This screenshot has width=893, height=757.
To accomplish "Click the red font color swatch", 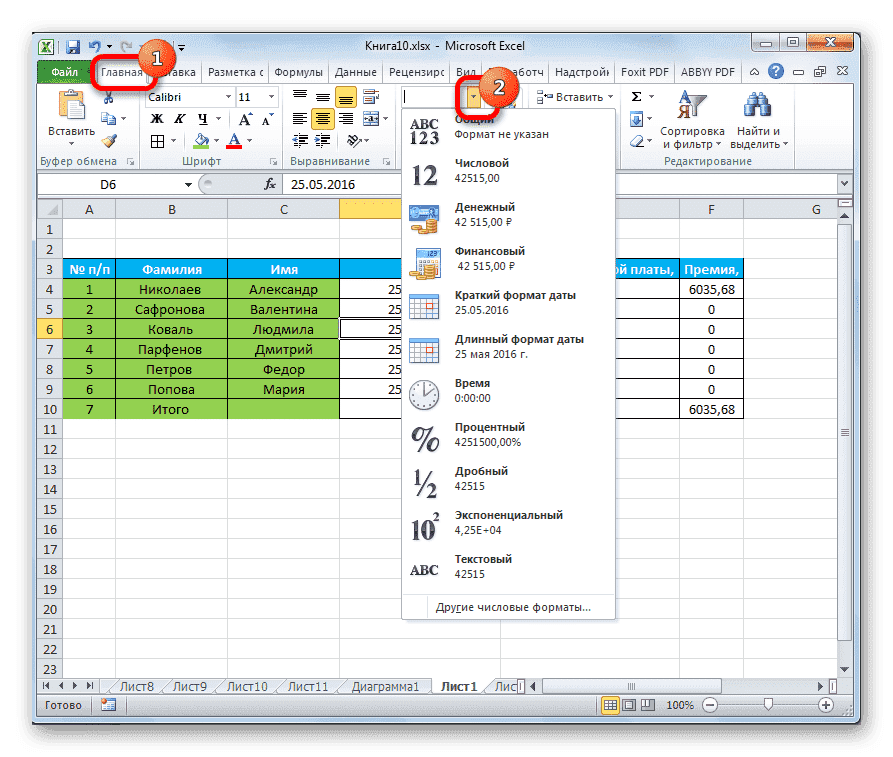I will pos(235,142).
